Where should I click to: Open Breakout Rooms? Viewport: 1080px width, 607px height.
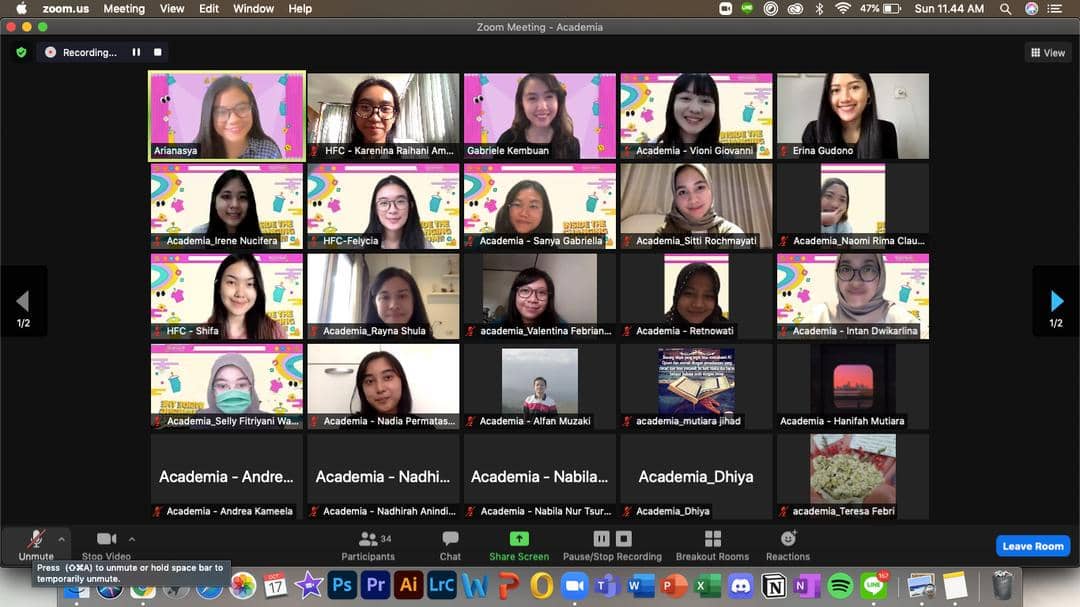tap(712, 540)
